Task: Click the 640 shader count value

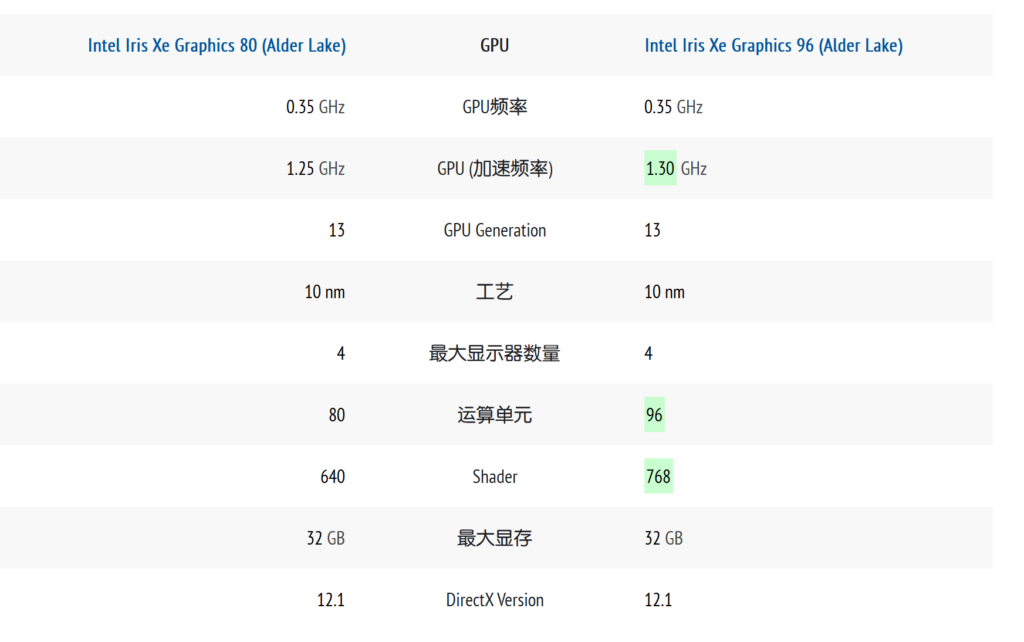Action: click(x=332, y=477)
